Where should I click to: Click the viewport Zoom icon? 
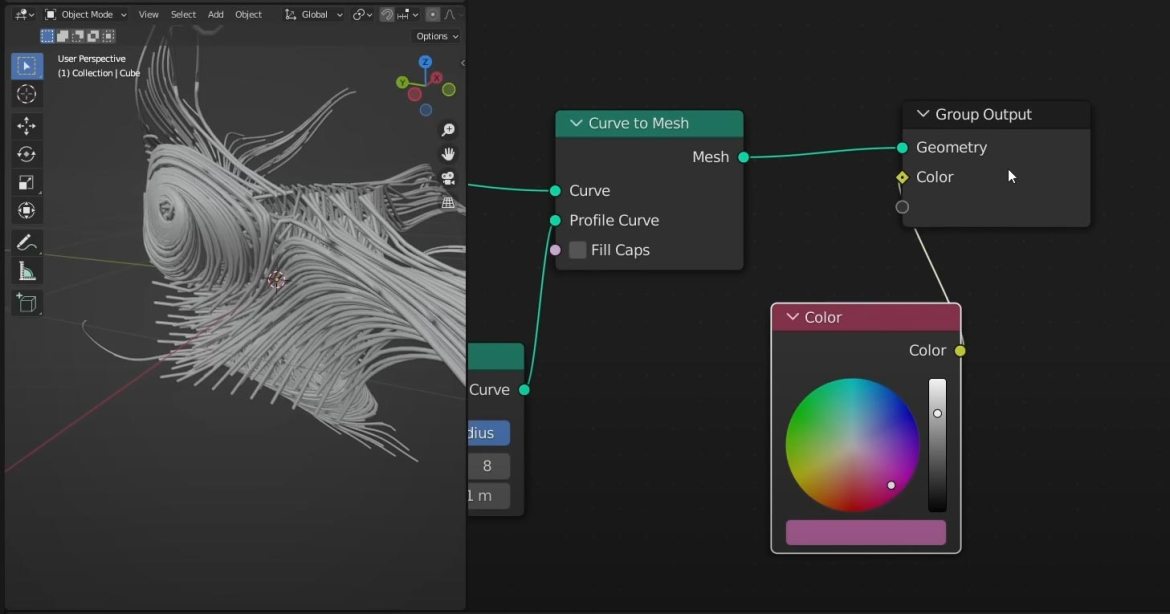point(448,130)
